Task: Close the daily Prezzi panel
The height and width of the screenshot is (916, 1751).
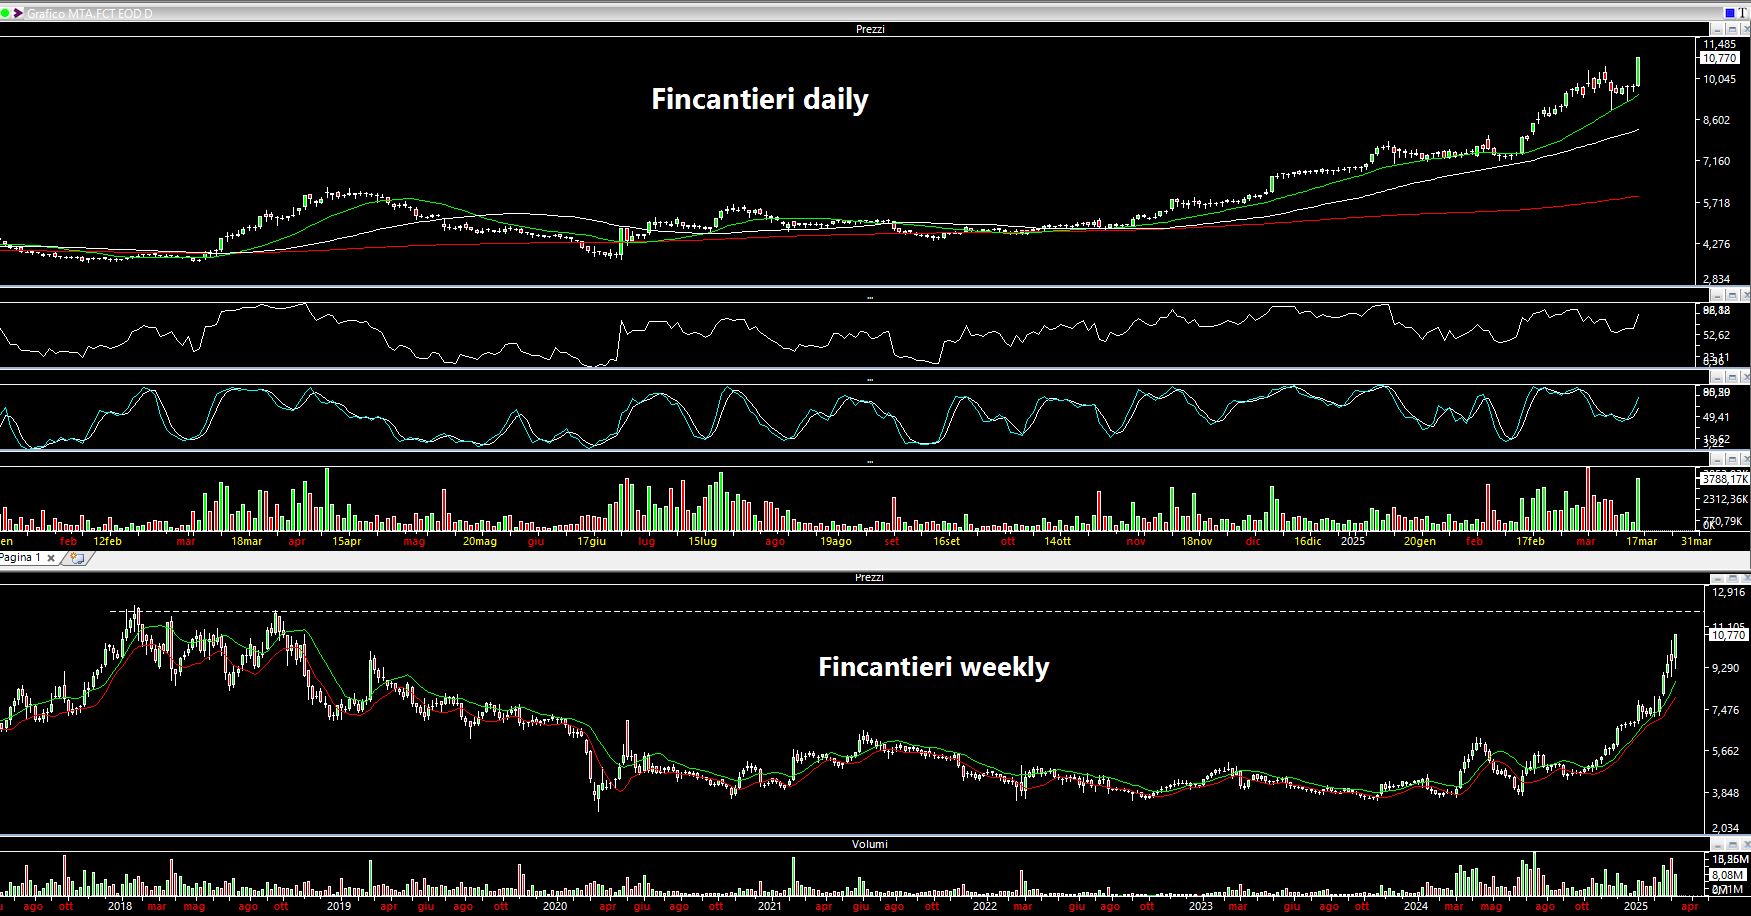Action: point(1746,29)
